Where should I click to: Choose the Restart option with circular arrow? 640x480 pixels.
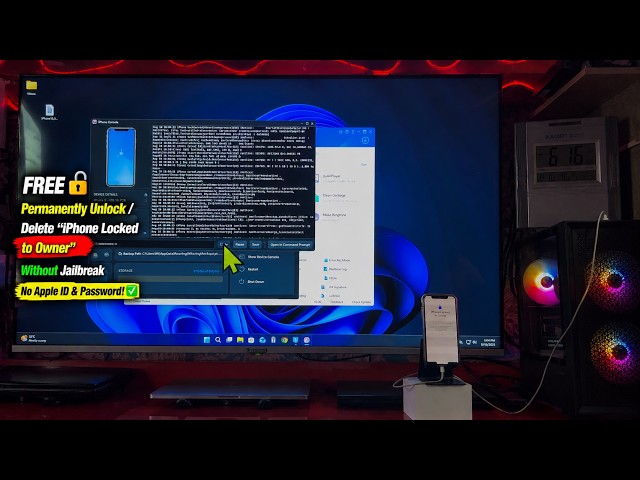click(x=249, y=269)
